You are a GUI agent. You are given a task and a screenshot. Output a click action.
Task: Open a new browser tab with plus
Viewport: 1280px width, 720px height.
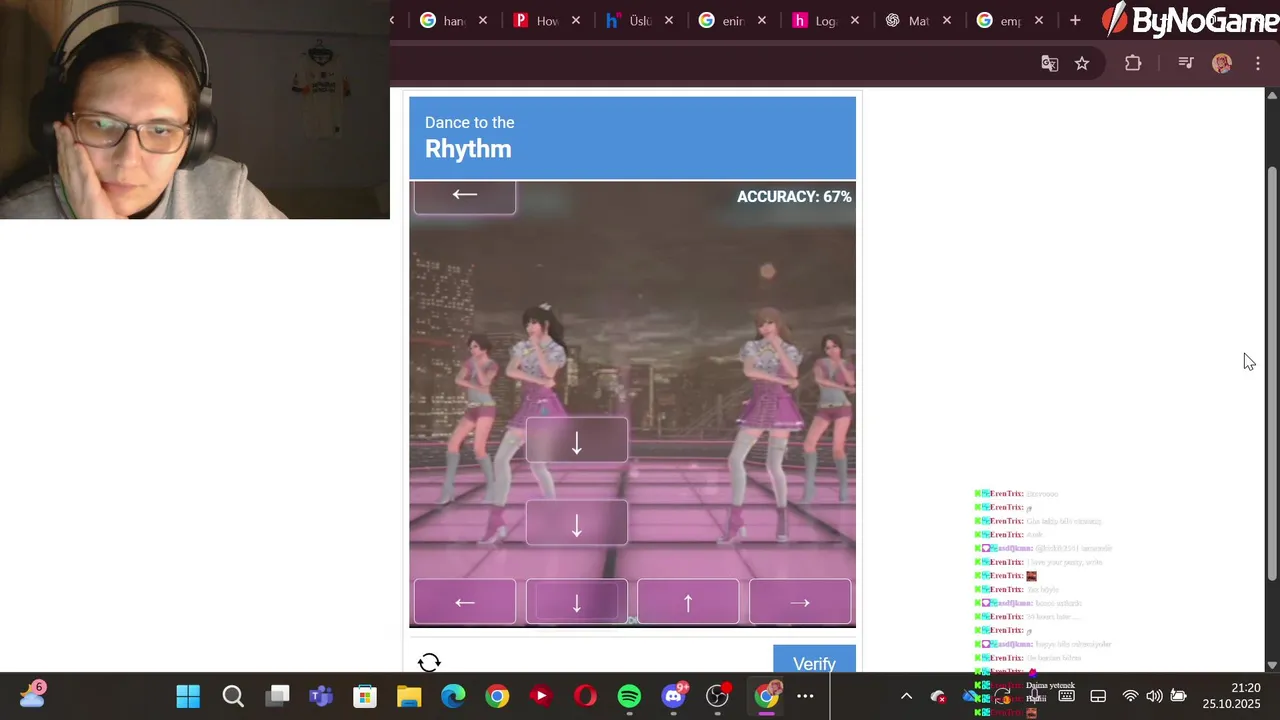coord(1075,20)
